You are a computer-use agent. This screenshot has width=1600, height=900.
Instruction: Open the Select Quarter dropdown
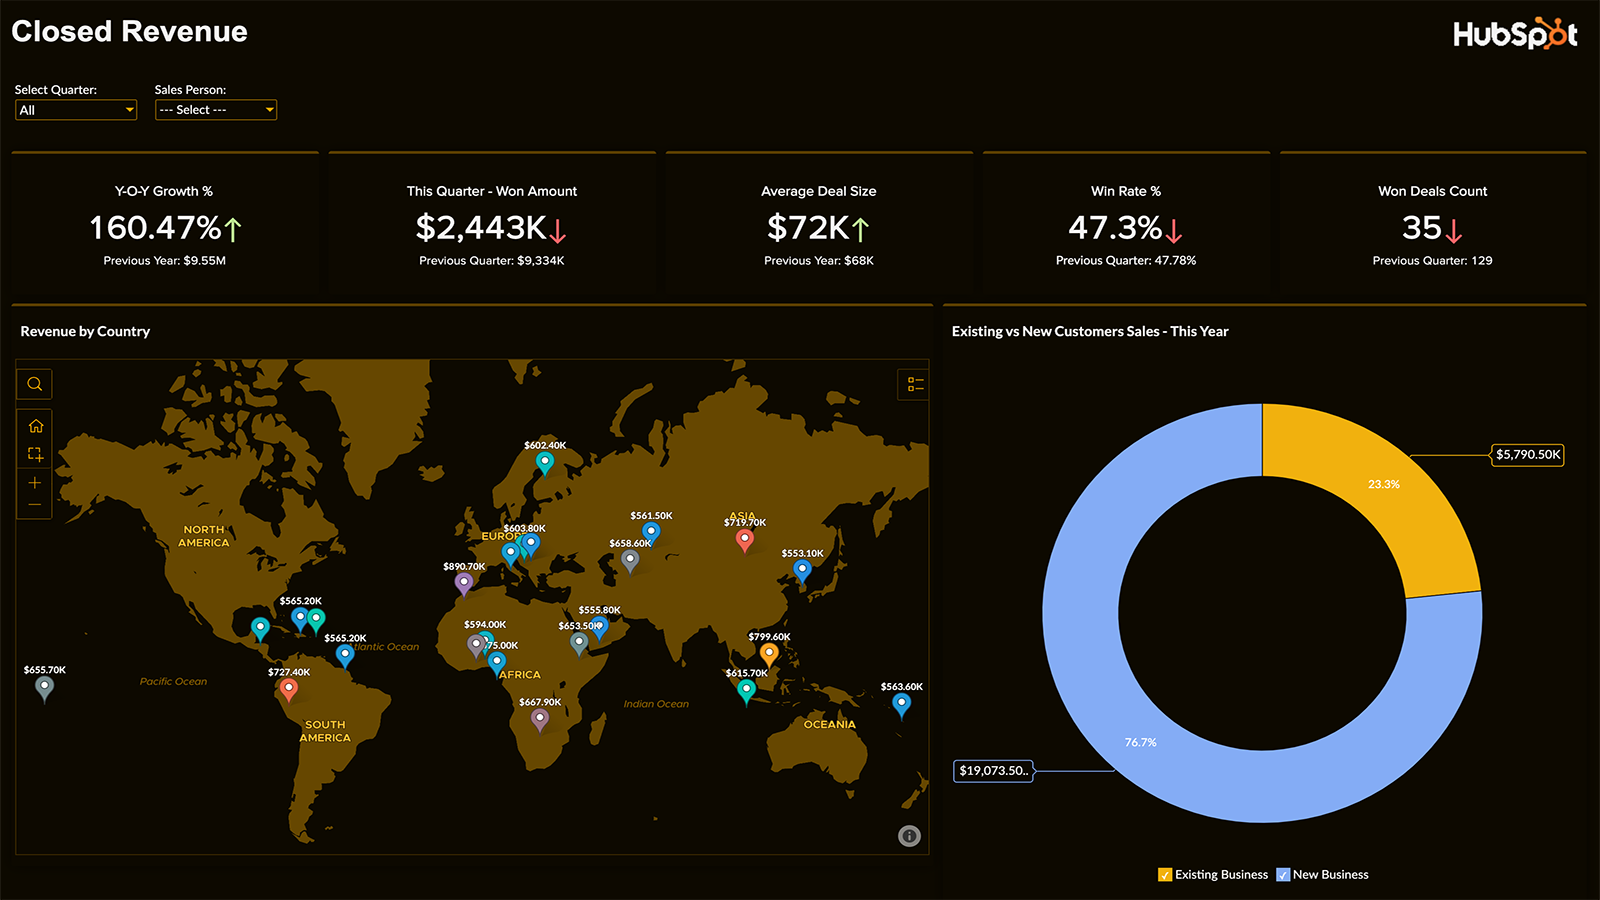(75, 110)
